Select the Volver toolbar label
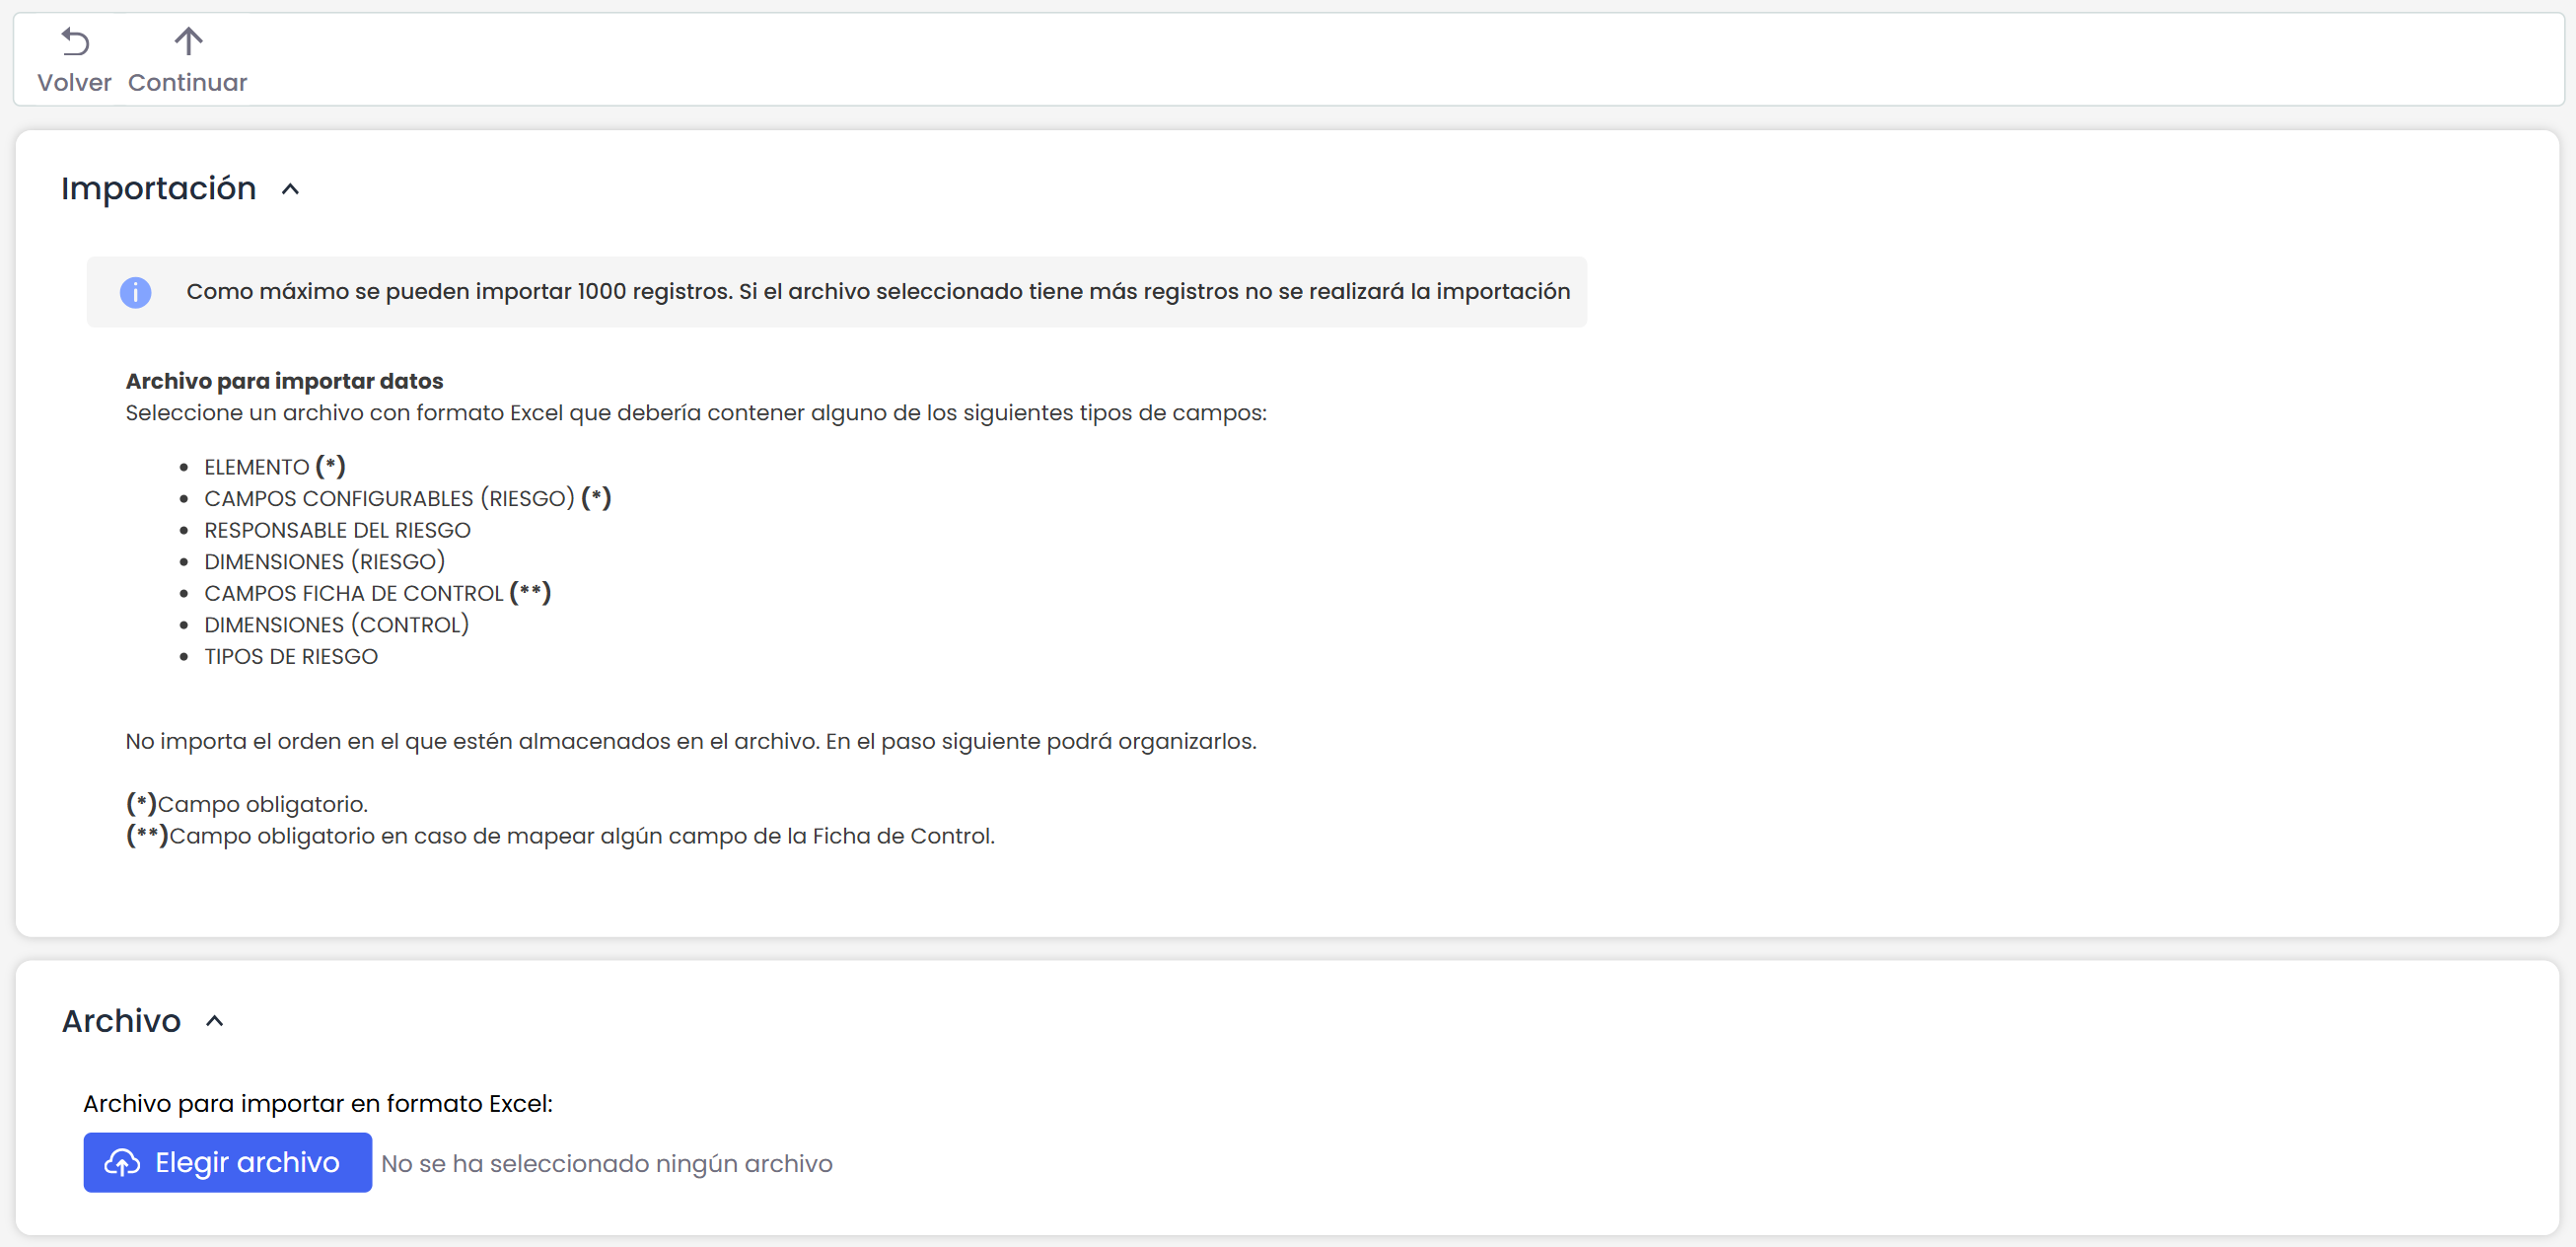 tap(75, 83)
